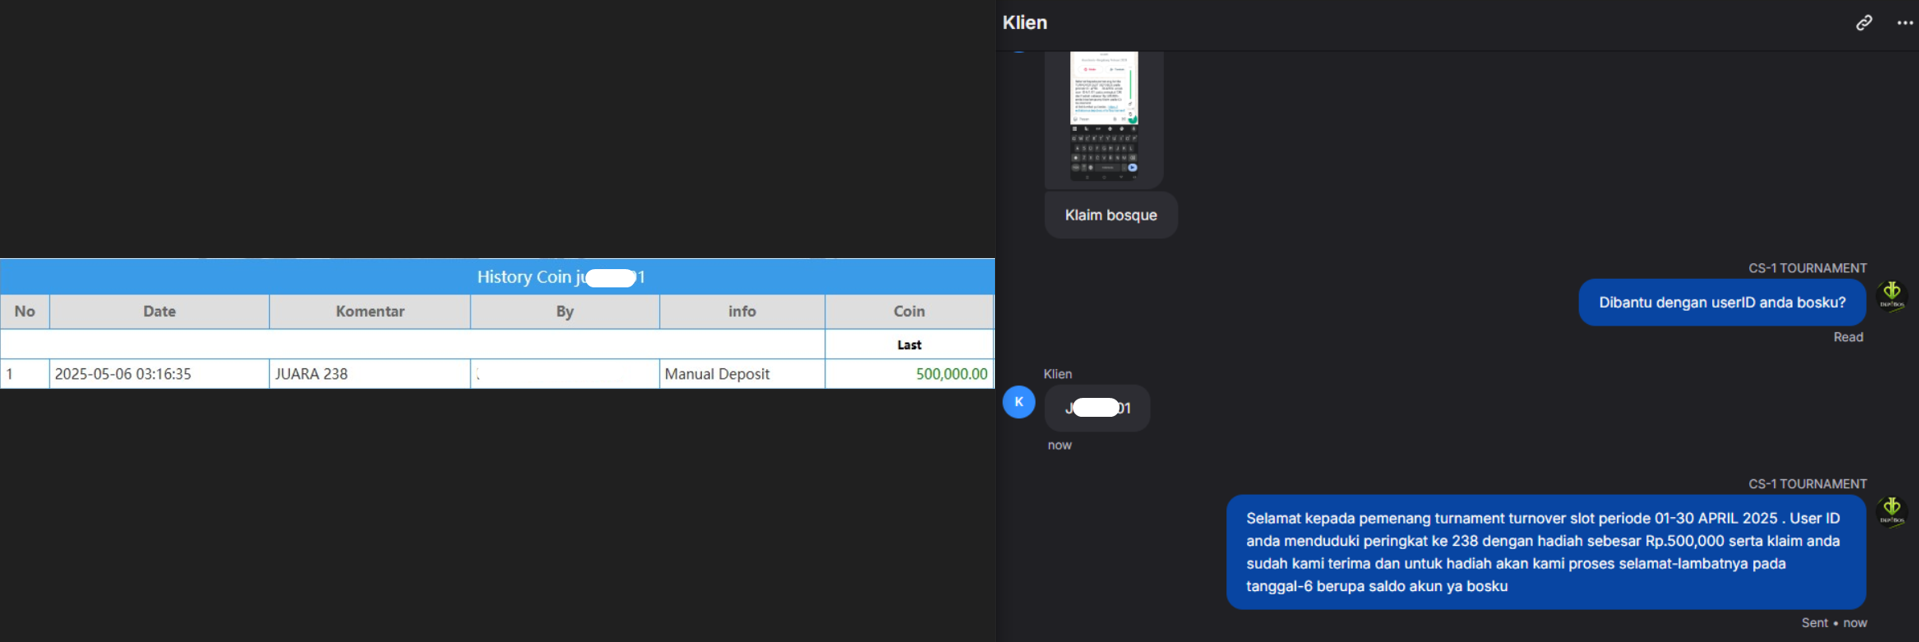The width and height of the screenshot is (1919, 642).
Task: Click the link icon in chat header
Action: (1864, 22)
